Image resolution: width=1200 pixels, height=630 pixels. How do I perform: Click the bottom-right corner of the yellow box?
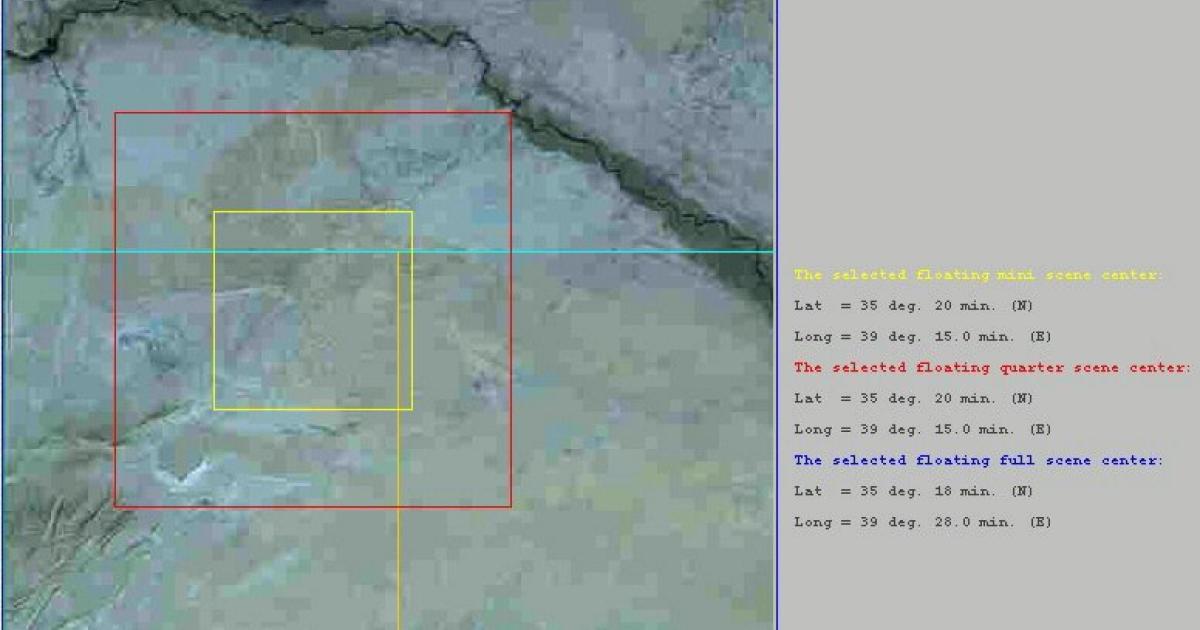[410, 409]
